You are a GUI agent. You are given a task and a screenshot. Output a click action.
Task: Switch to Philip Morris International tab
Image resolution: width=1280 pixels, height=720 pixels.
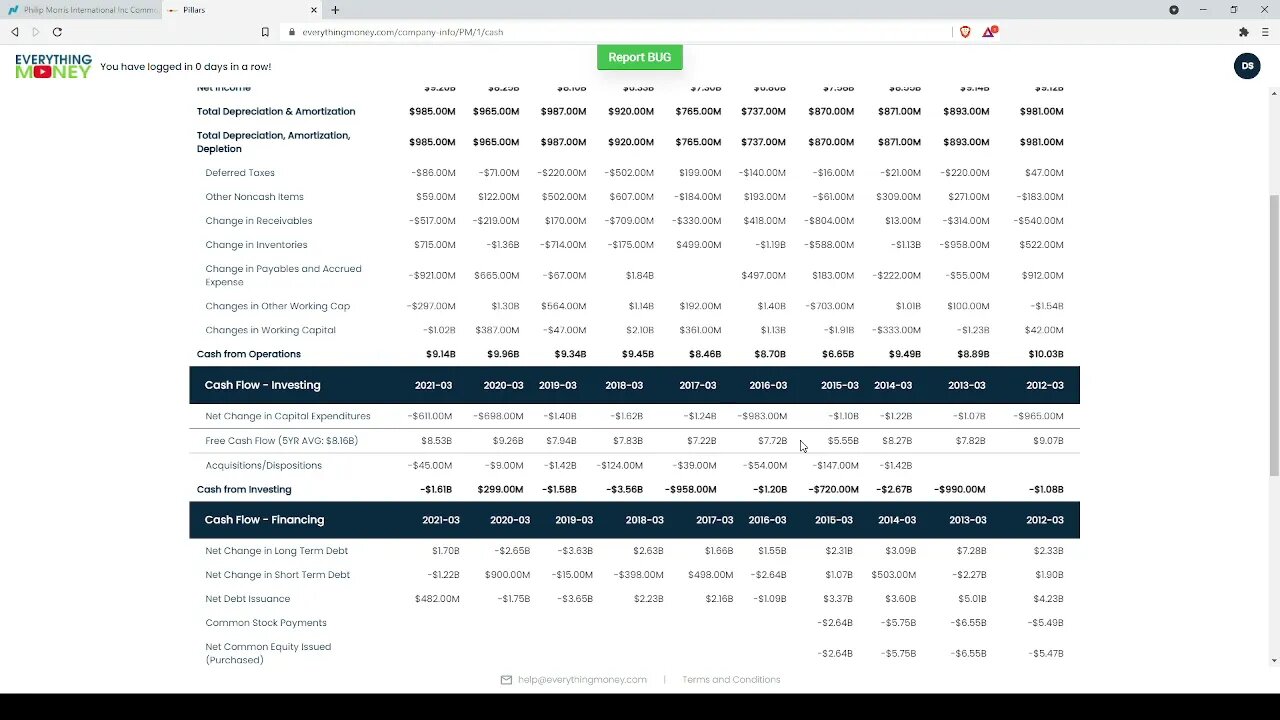80,10
